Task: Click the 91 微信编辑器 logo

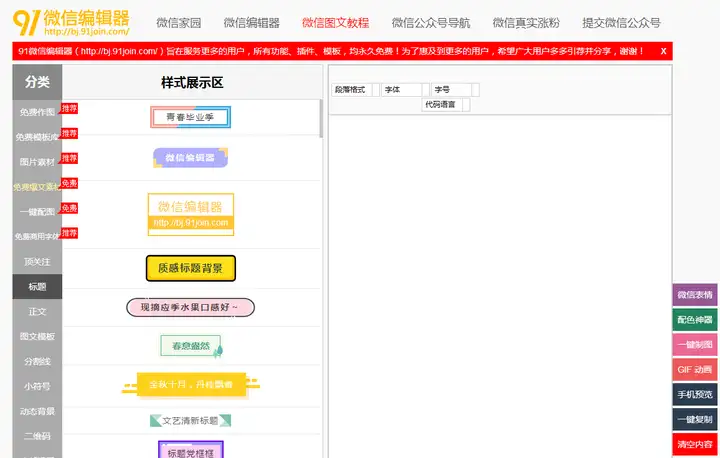Action: coord(71,22)
